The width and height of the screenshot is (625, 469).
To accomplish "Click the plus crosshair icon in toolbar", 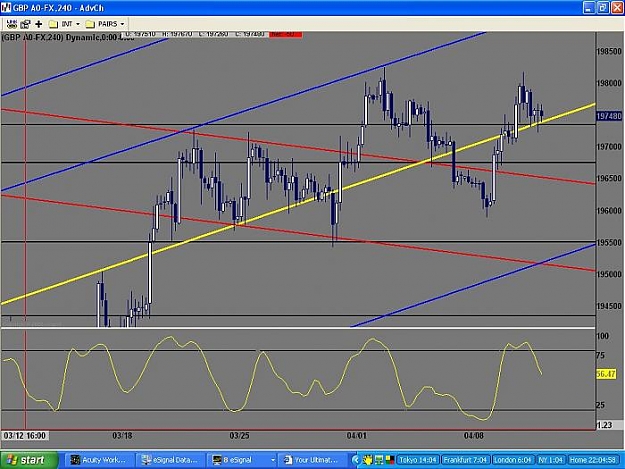I will [39, 24].
